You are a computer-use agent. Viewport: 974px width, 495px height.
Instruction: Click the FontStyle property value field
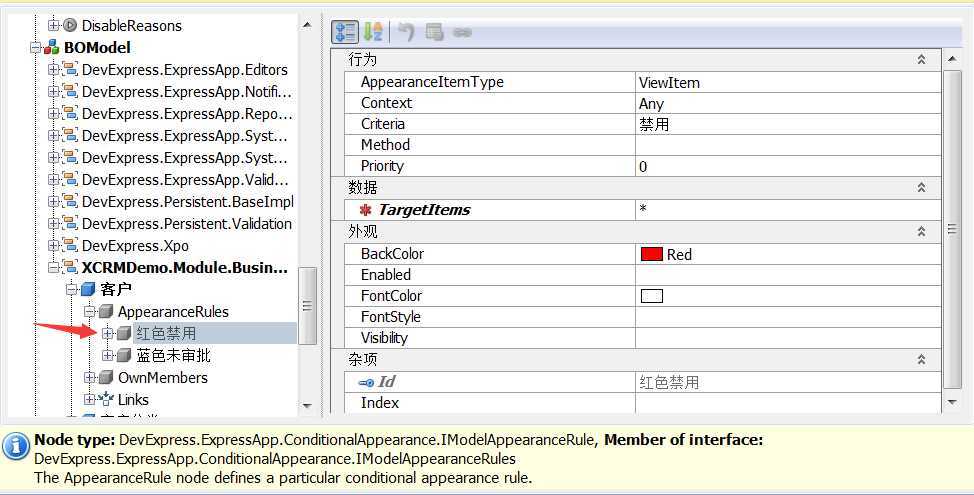tap(788, 317)
